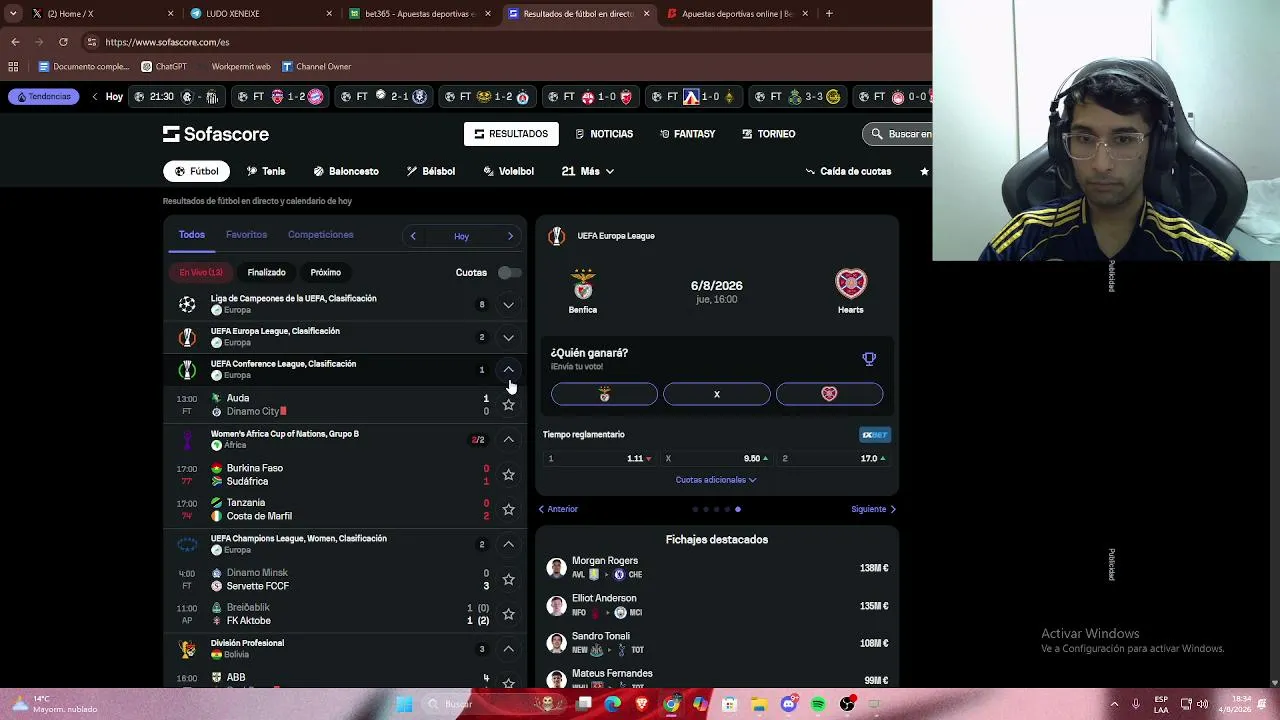The image size is (1280, 720).
Task: Open Discord from the taskbar
Action: coord(789,704)
